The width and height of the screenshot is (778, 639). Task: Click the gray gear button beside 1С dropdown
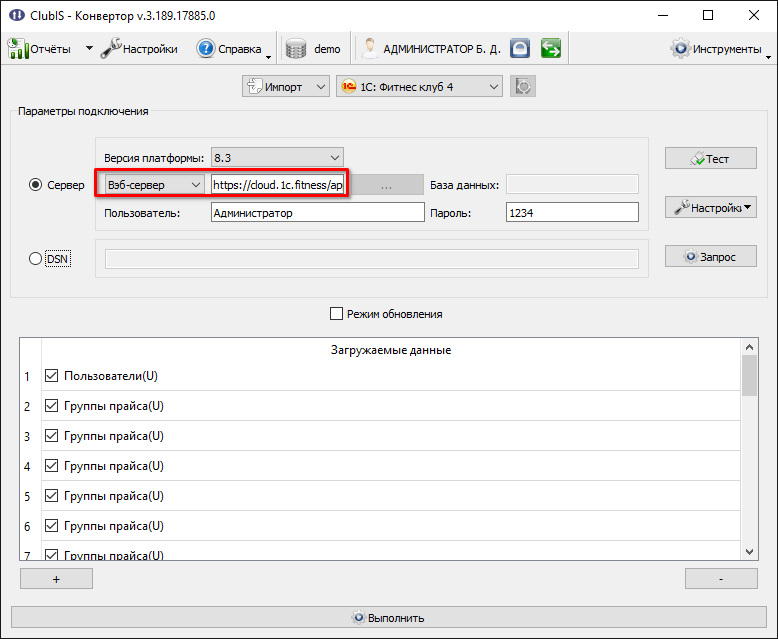click(x=523, y=87)
